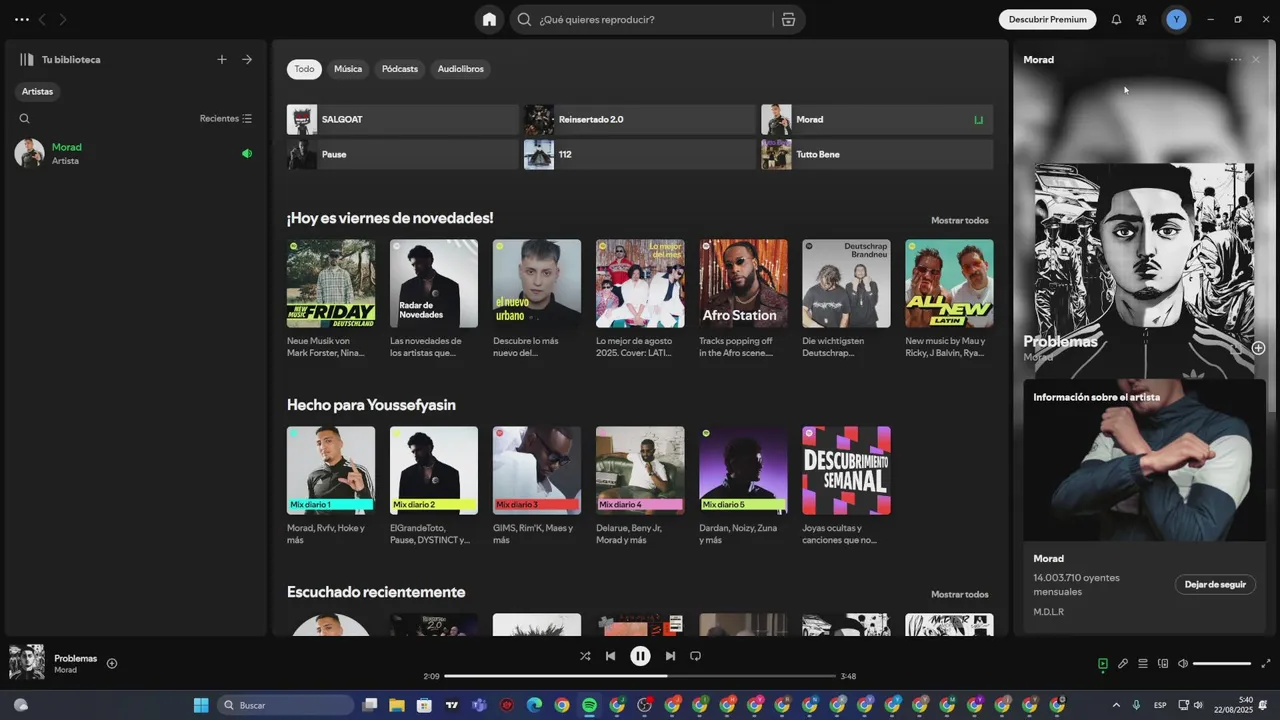Open the 112 shortcut tile
1280x720 pixels.
tap(639, 154)
